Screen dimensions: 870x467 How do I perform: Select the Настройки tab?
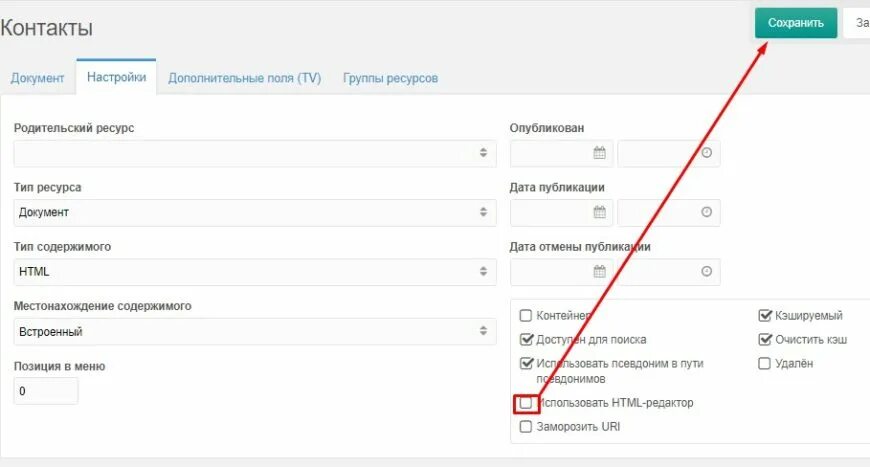pyautogui.click(x=117, y=77)
